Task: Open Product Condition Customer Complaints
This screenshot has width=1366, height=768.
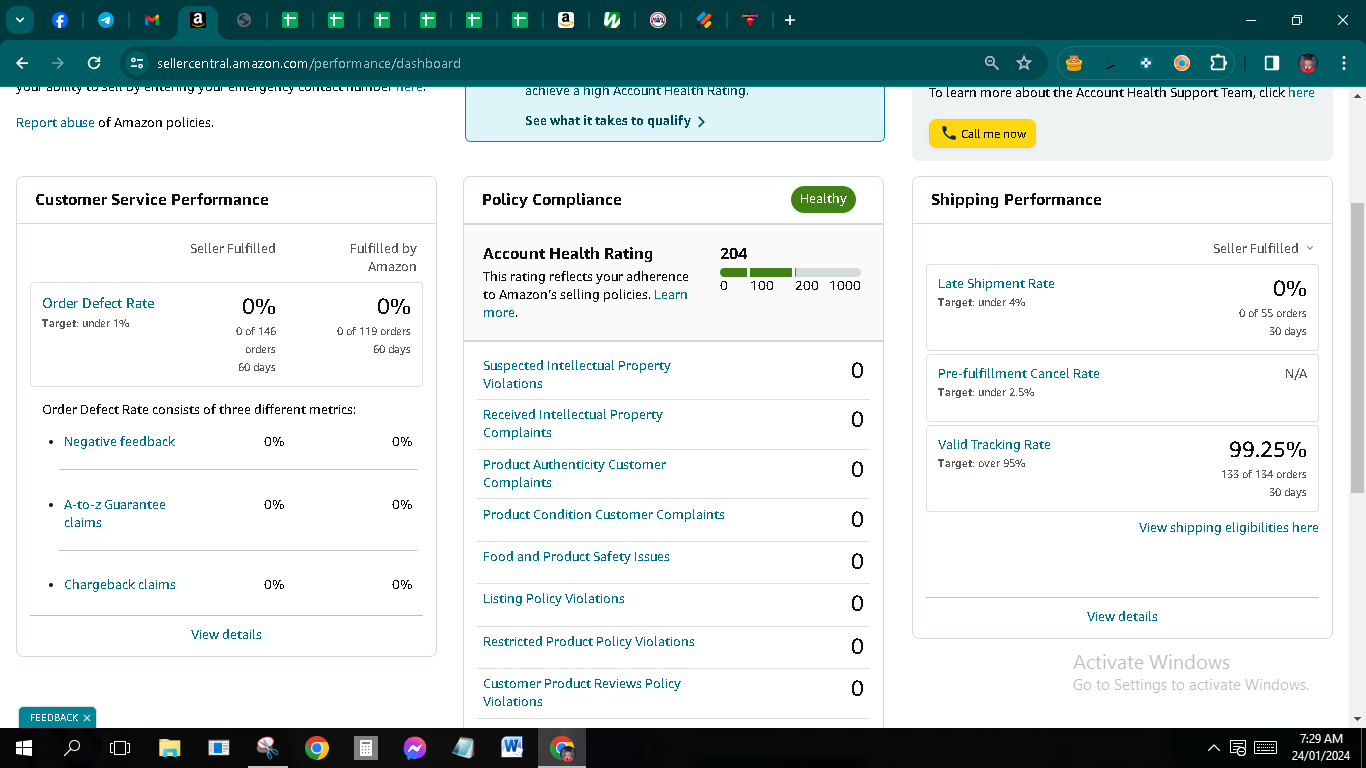Action: click(604, 514)
